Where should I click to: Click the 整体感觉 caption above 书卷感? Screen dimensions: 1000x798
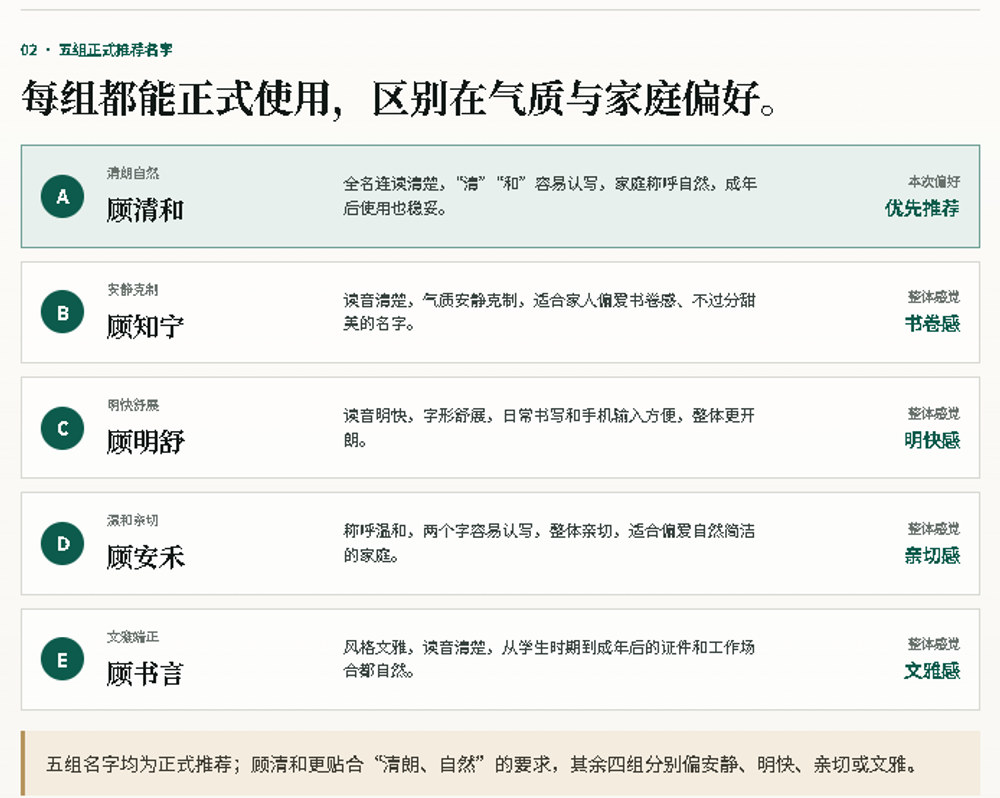934,297
